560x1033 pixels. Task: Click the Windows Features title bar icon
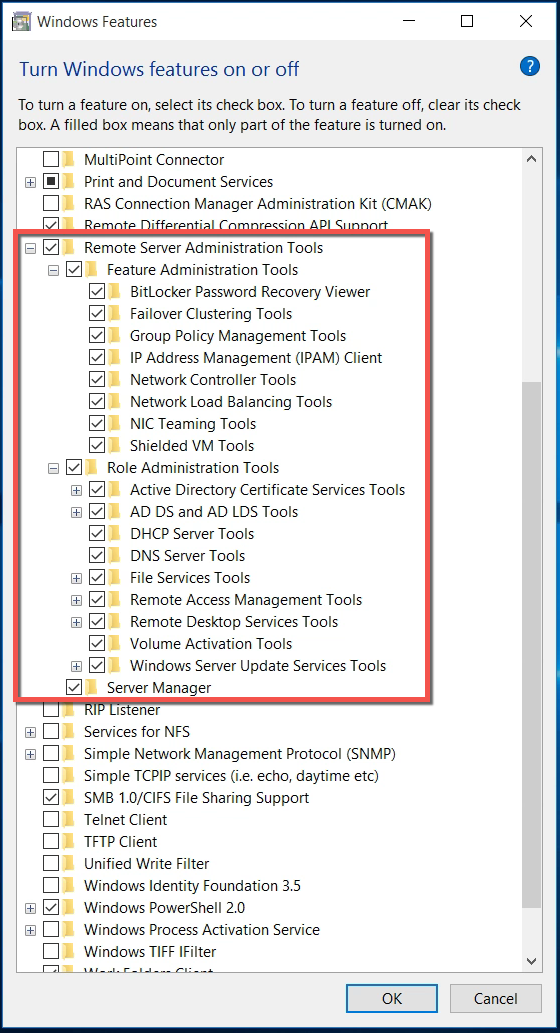click(21, 22)
